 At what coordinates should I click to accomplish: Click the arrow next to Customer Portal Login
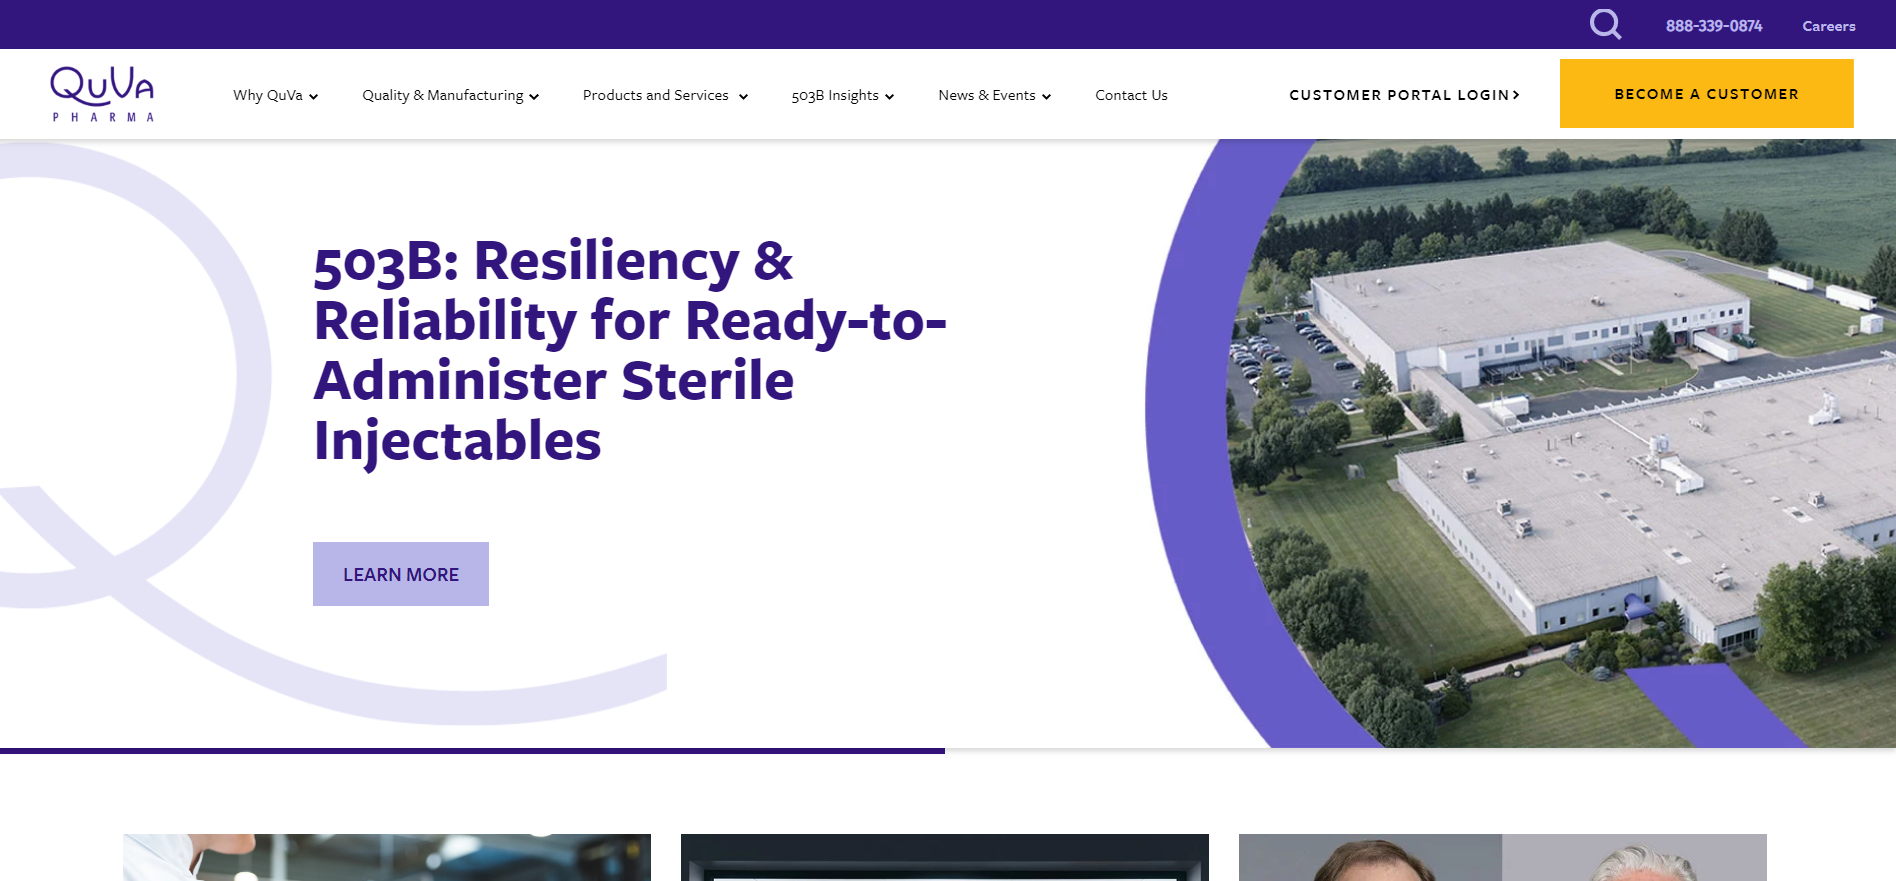pos(1516,95)
